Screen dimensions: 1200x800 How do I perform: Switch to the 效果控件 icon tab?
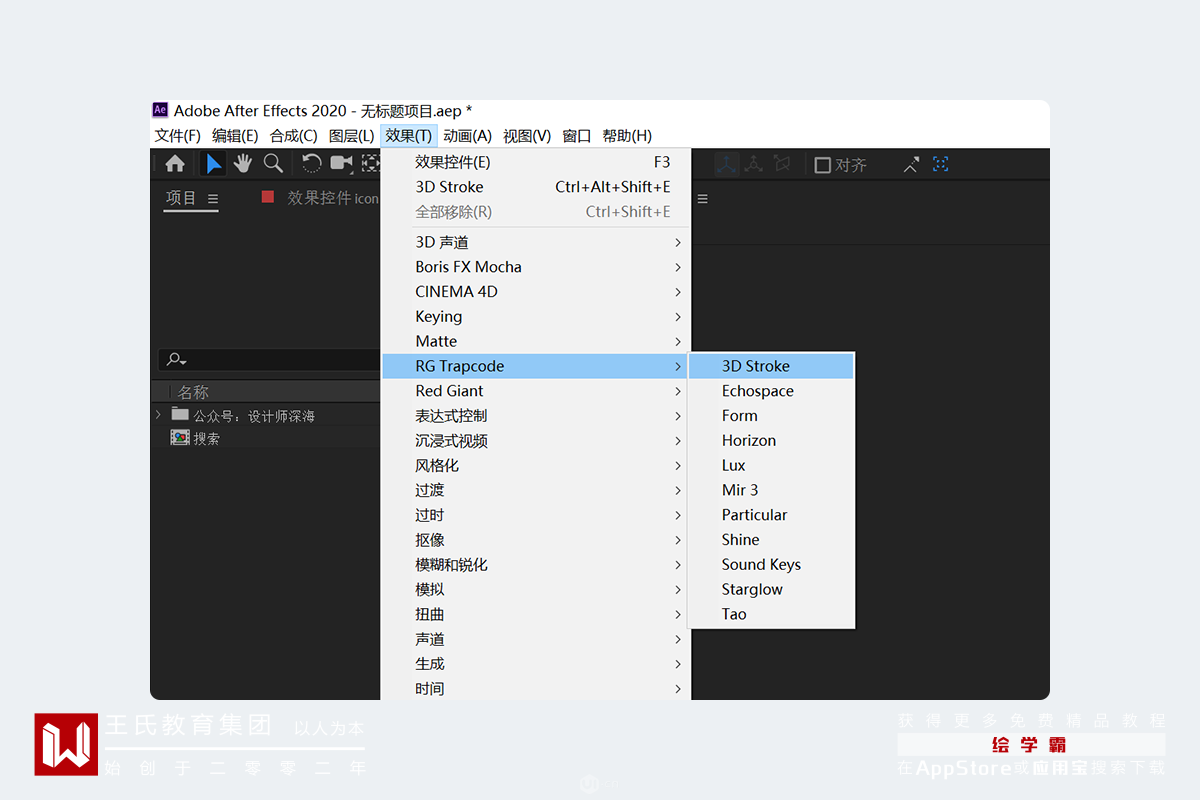(333, 198)
